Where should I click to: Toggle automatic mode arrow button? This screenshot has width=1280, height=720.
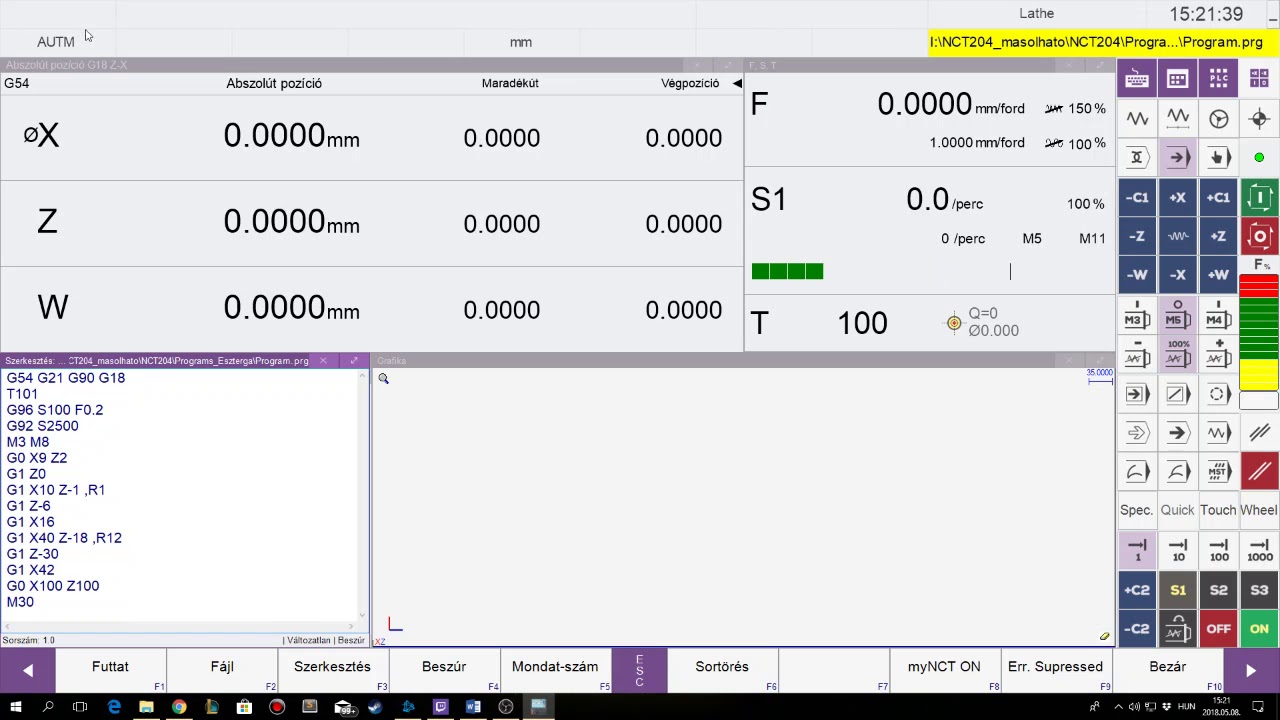tap(1178, 157)
